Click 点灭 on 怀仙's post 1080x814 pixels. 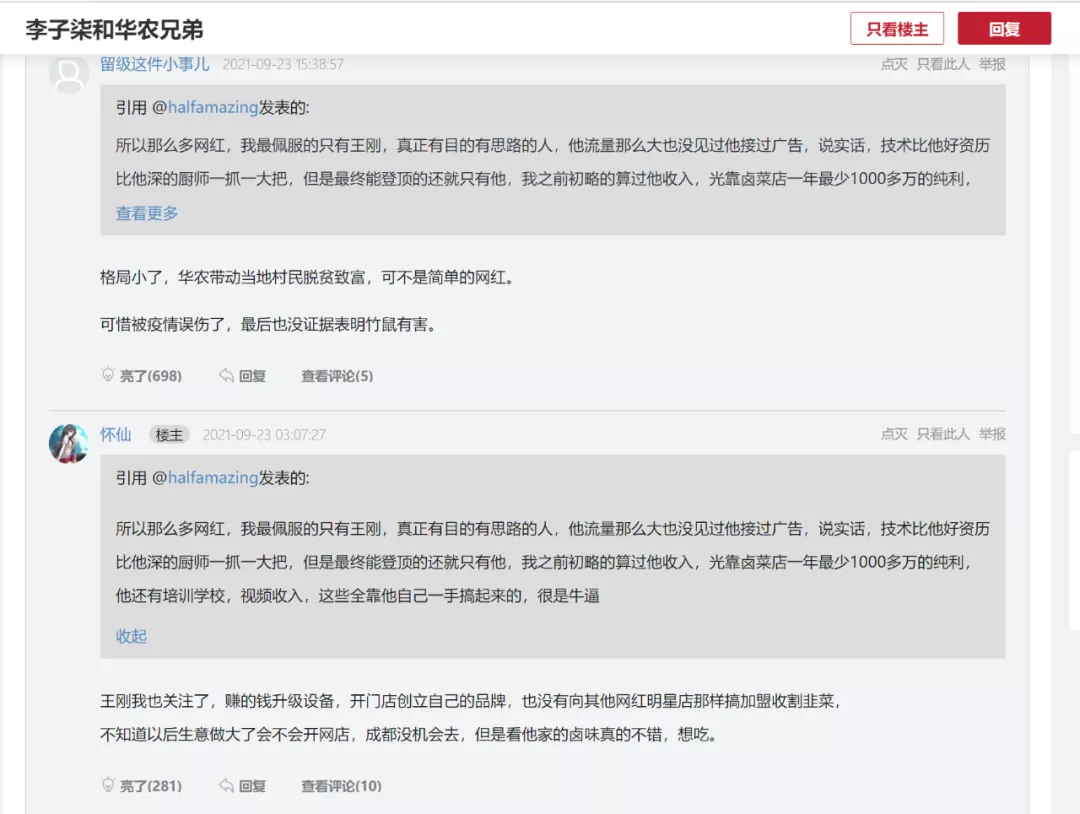click(894, 434)
